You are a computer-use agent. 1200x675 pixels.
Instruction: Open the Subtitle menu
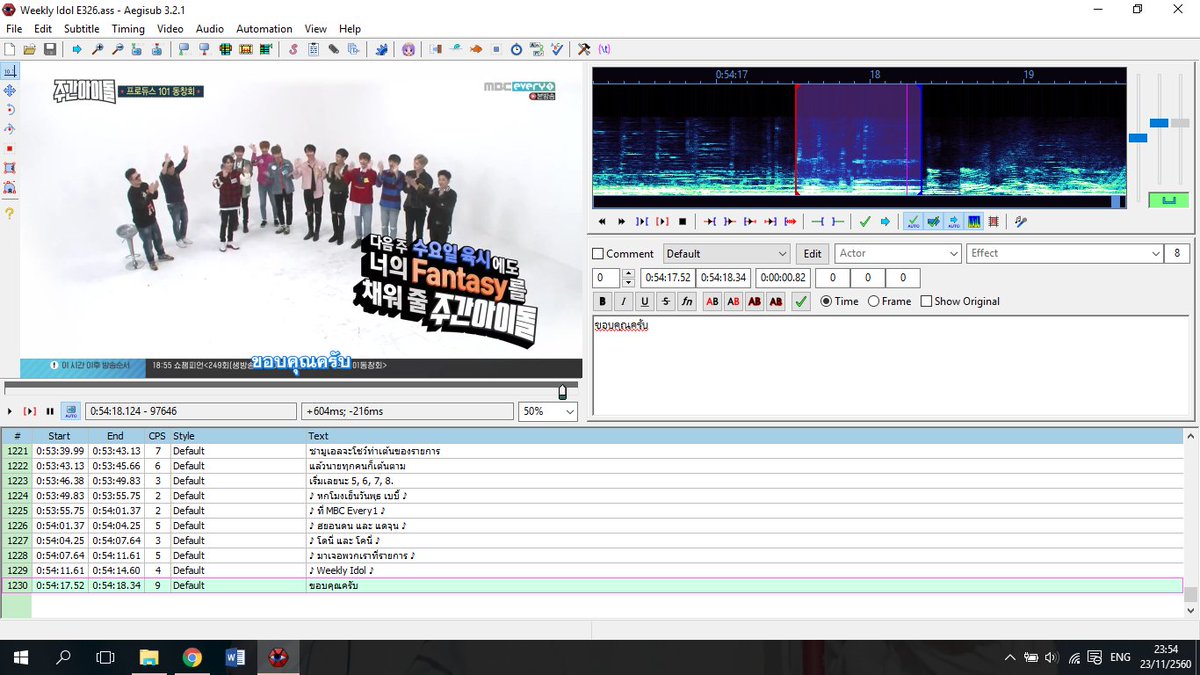pos(82,29)
